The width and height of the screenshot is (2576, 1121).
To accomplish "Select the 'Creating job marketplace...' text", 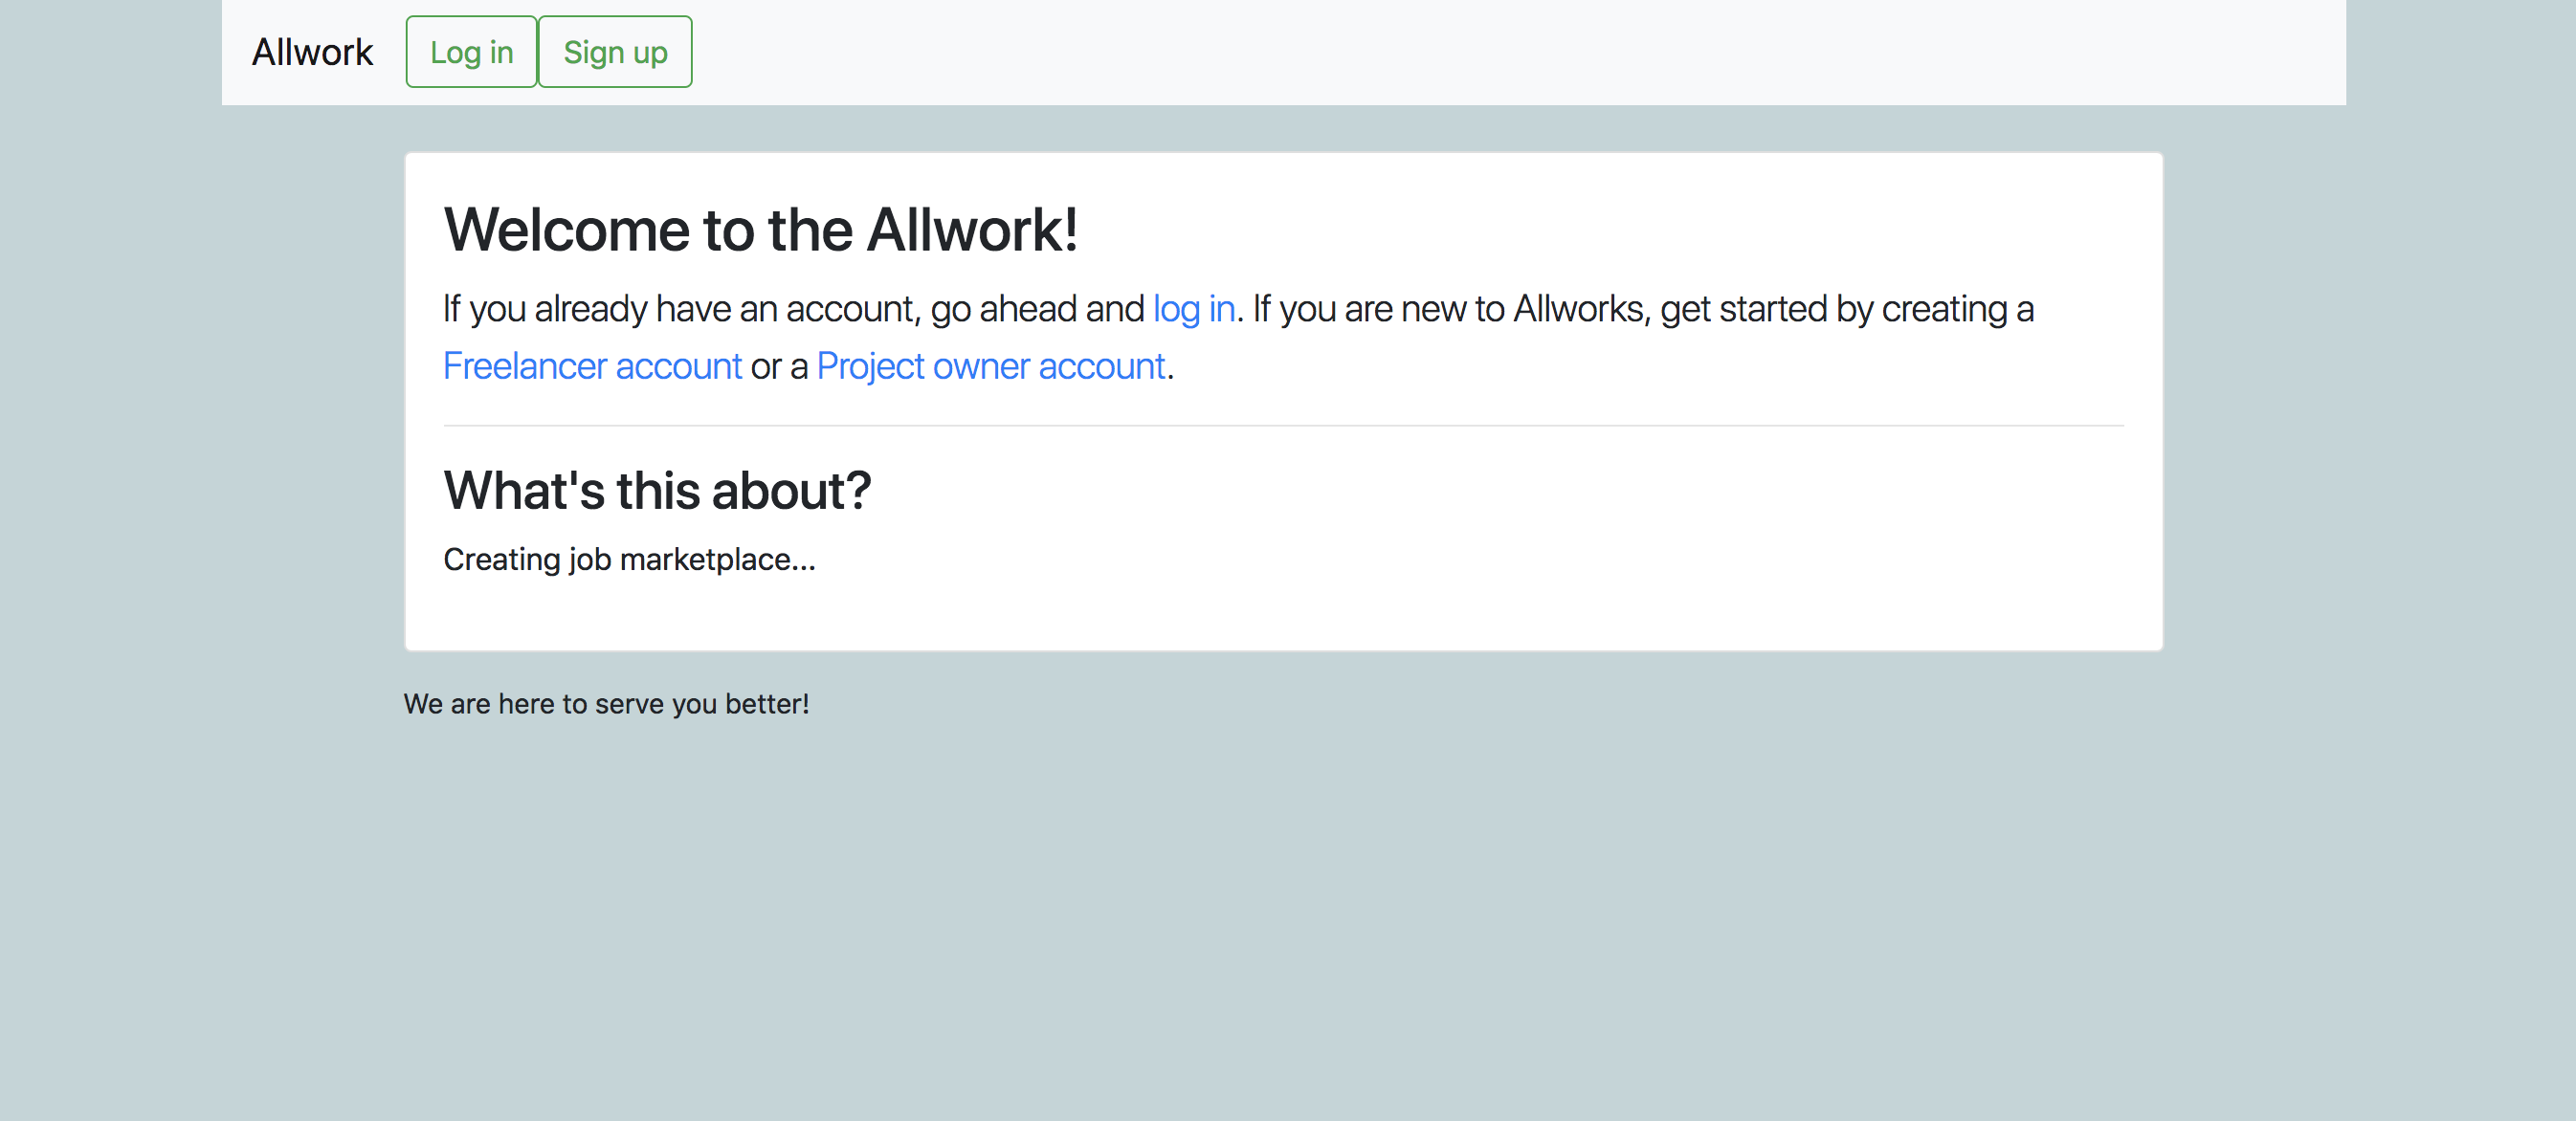I will click(629, 559).
